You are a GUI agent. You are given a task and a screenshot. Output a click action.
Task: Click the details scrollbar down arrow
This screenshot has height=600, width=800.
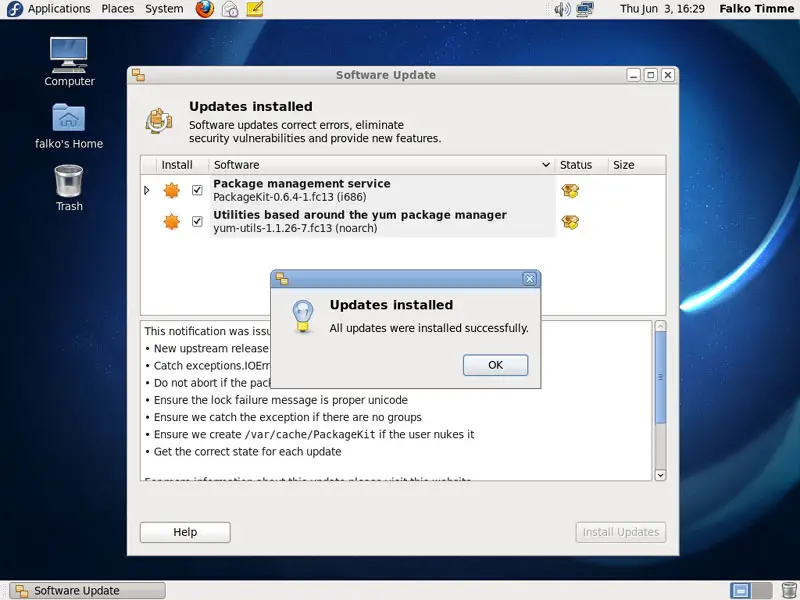point(660,475)
